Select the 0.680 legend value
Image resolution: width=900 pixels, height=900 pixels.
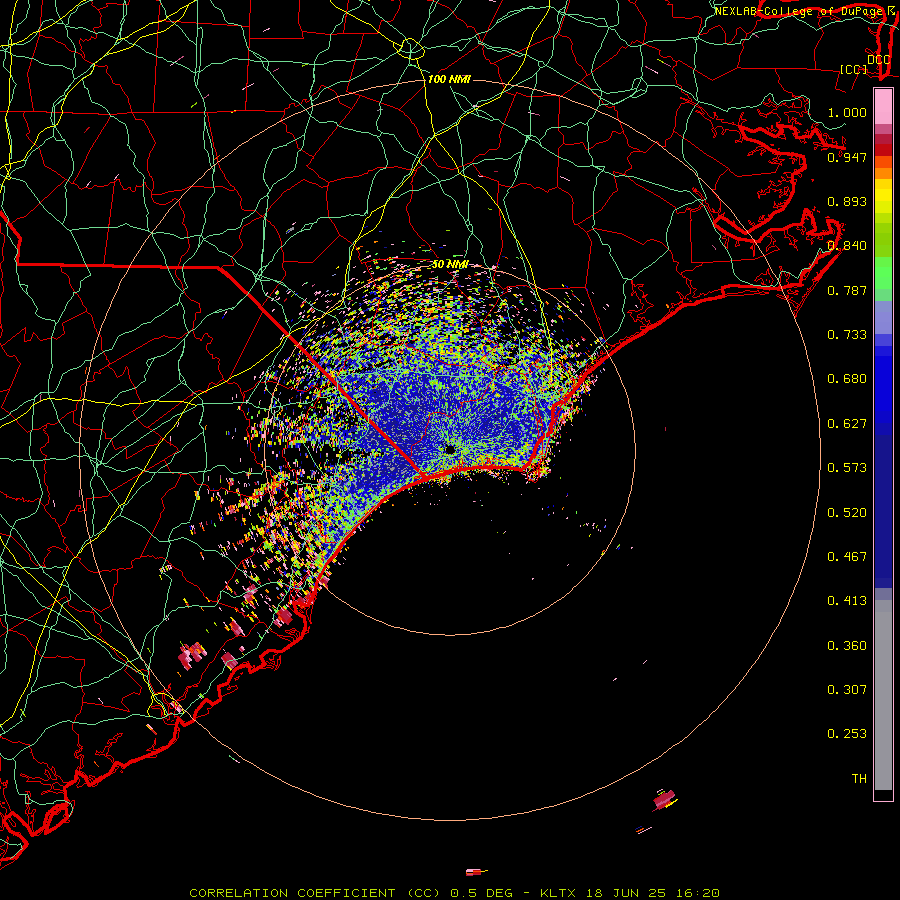(847, 378)
